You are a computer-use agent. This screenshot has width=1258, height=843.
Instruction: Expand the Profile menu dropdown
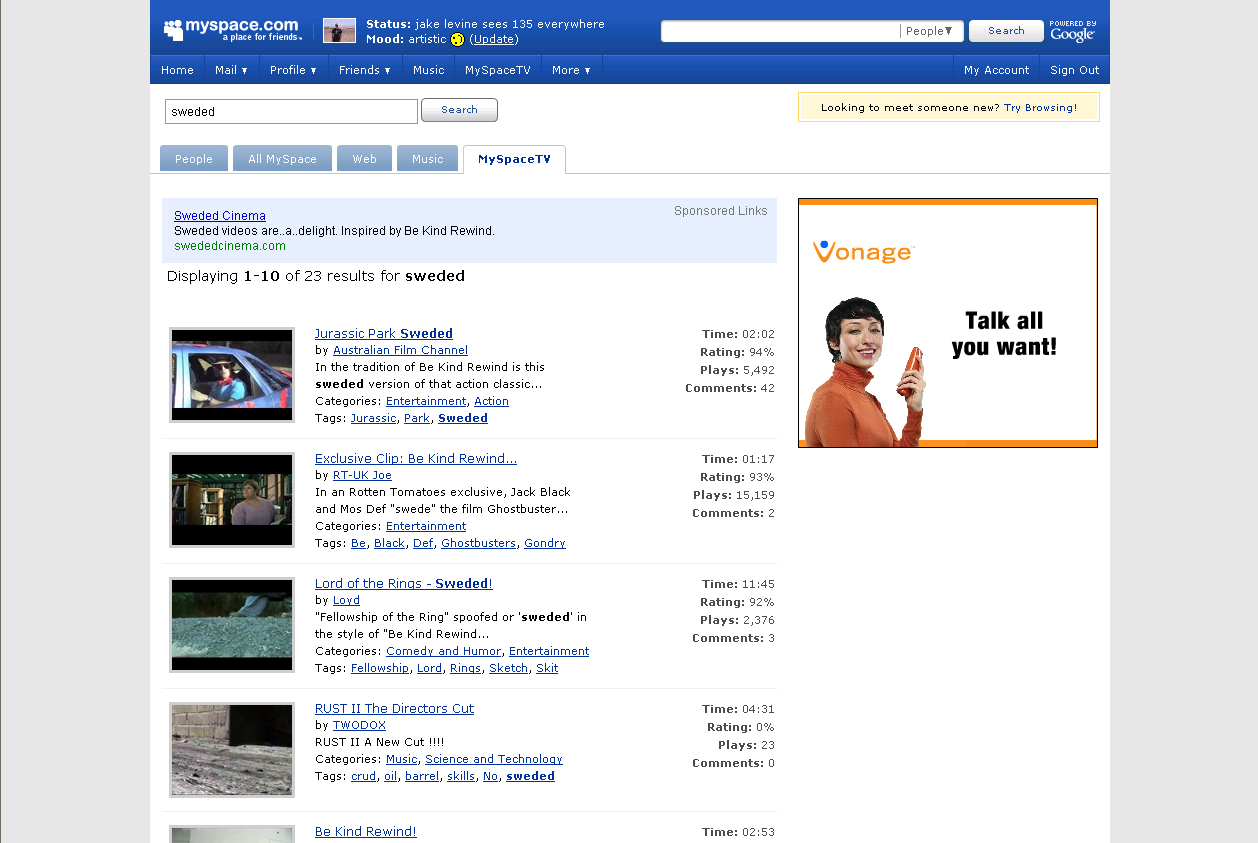click(293, 70)
